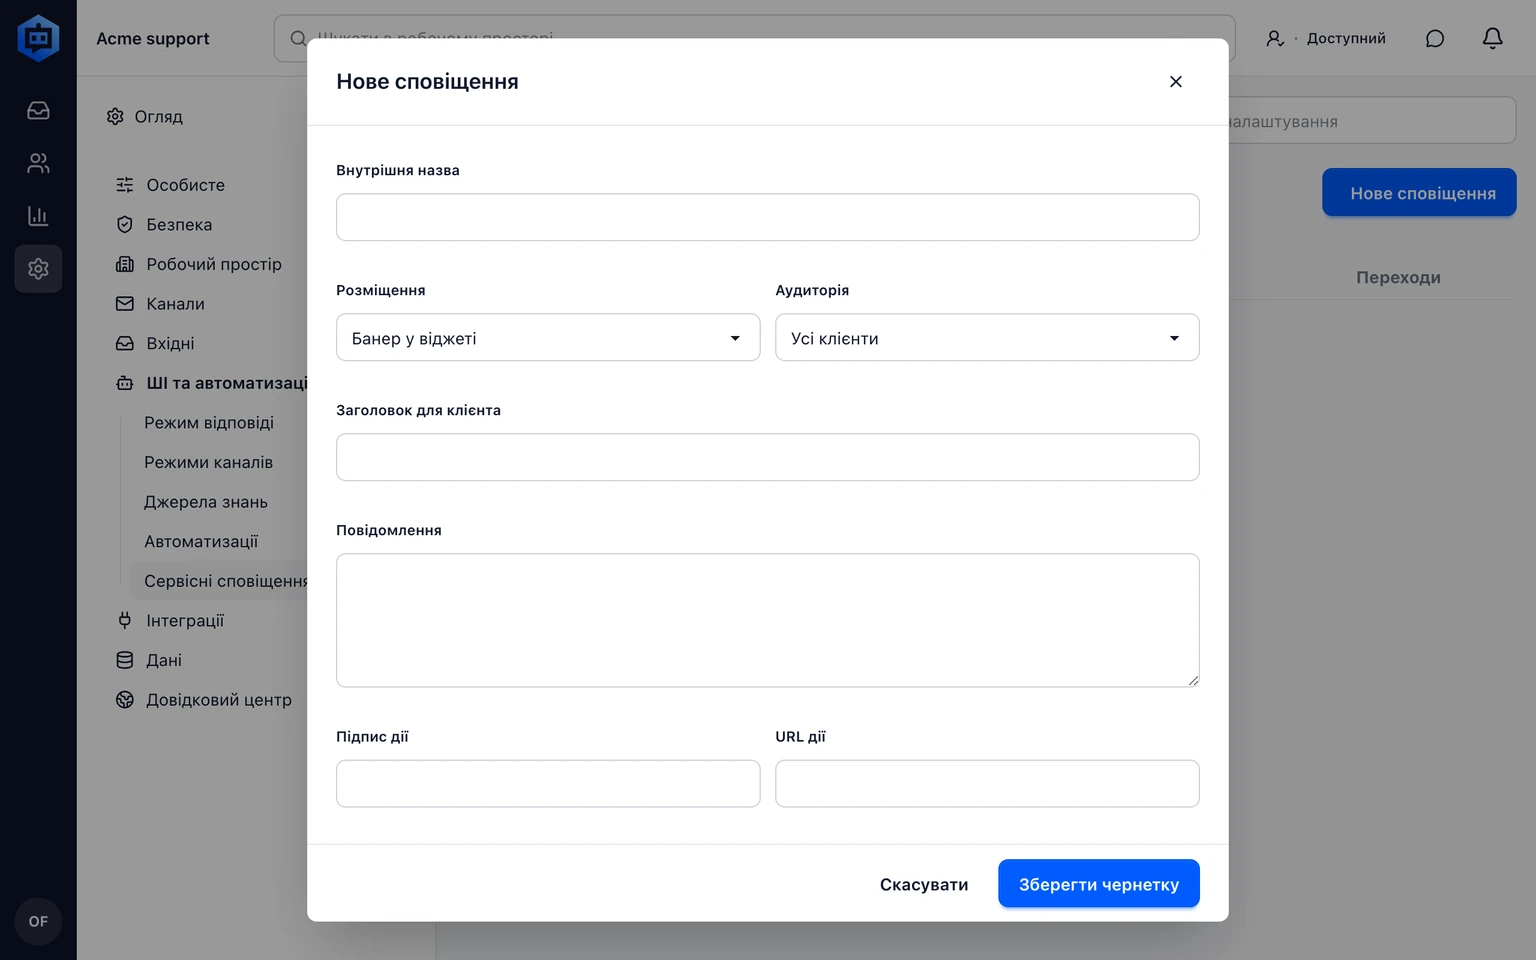This screenshot has height=960, width=1536.
Task: Click the sliders icon beside Особисте
Action: [x=125, y=185]
